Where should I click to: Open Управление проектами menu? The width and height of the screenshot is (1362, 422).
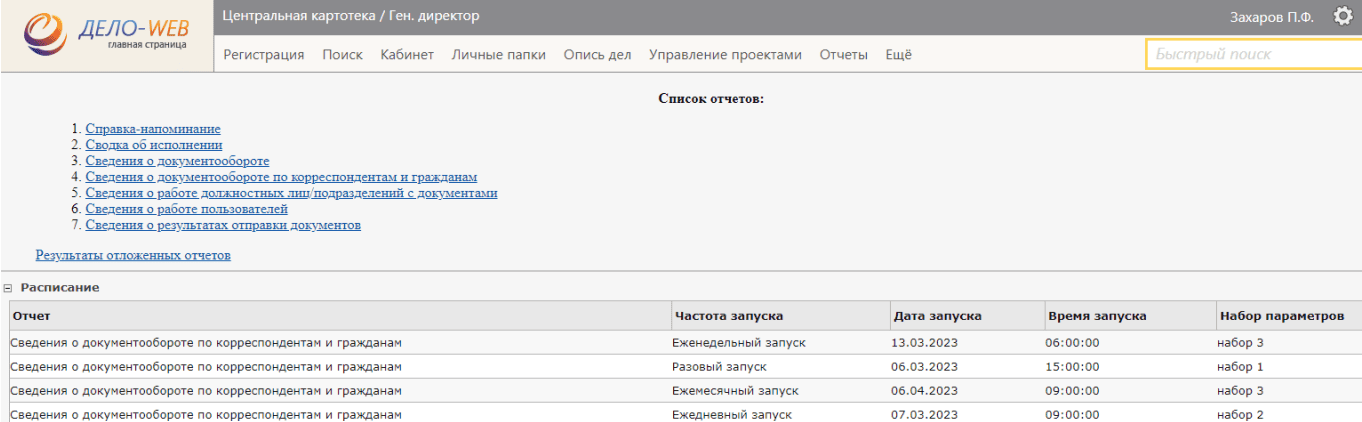725,55
